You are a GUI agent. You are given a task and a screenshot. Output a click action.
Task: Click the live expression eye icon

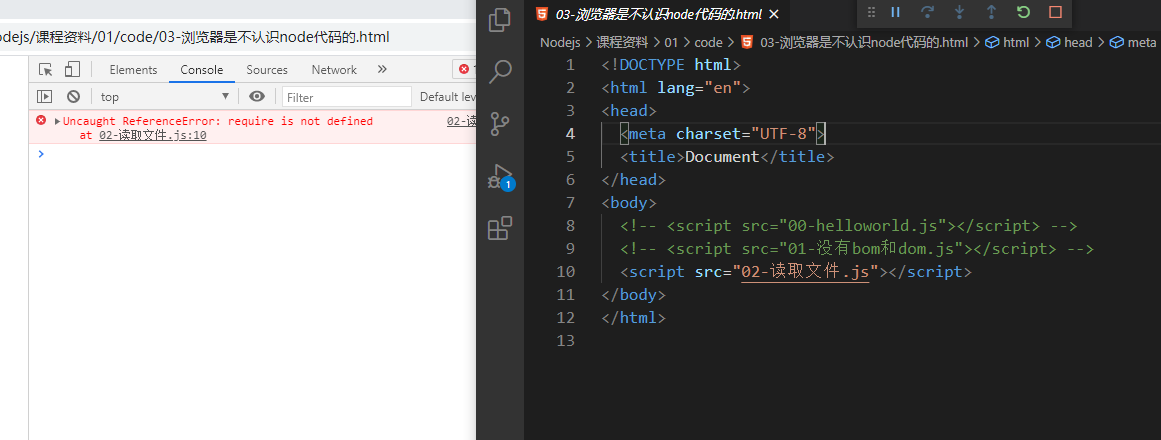click(x=257, y=96)
